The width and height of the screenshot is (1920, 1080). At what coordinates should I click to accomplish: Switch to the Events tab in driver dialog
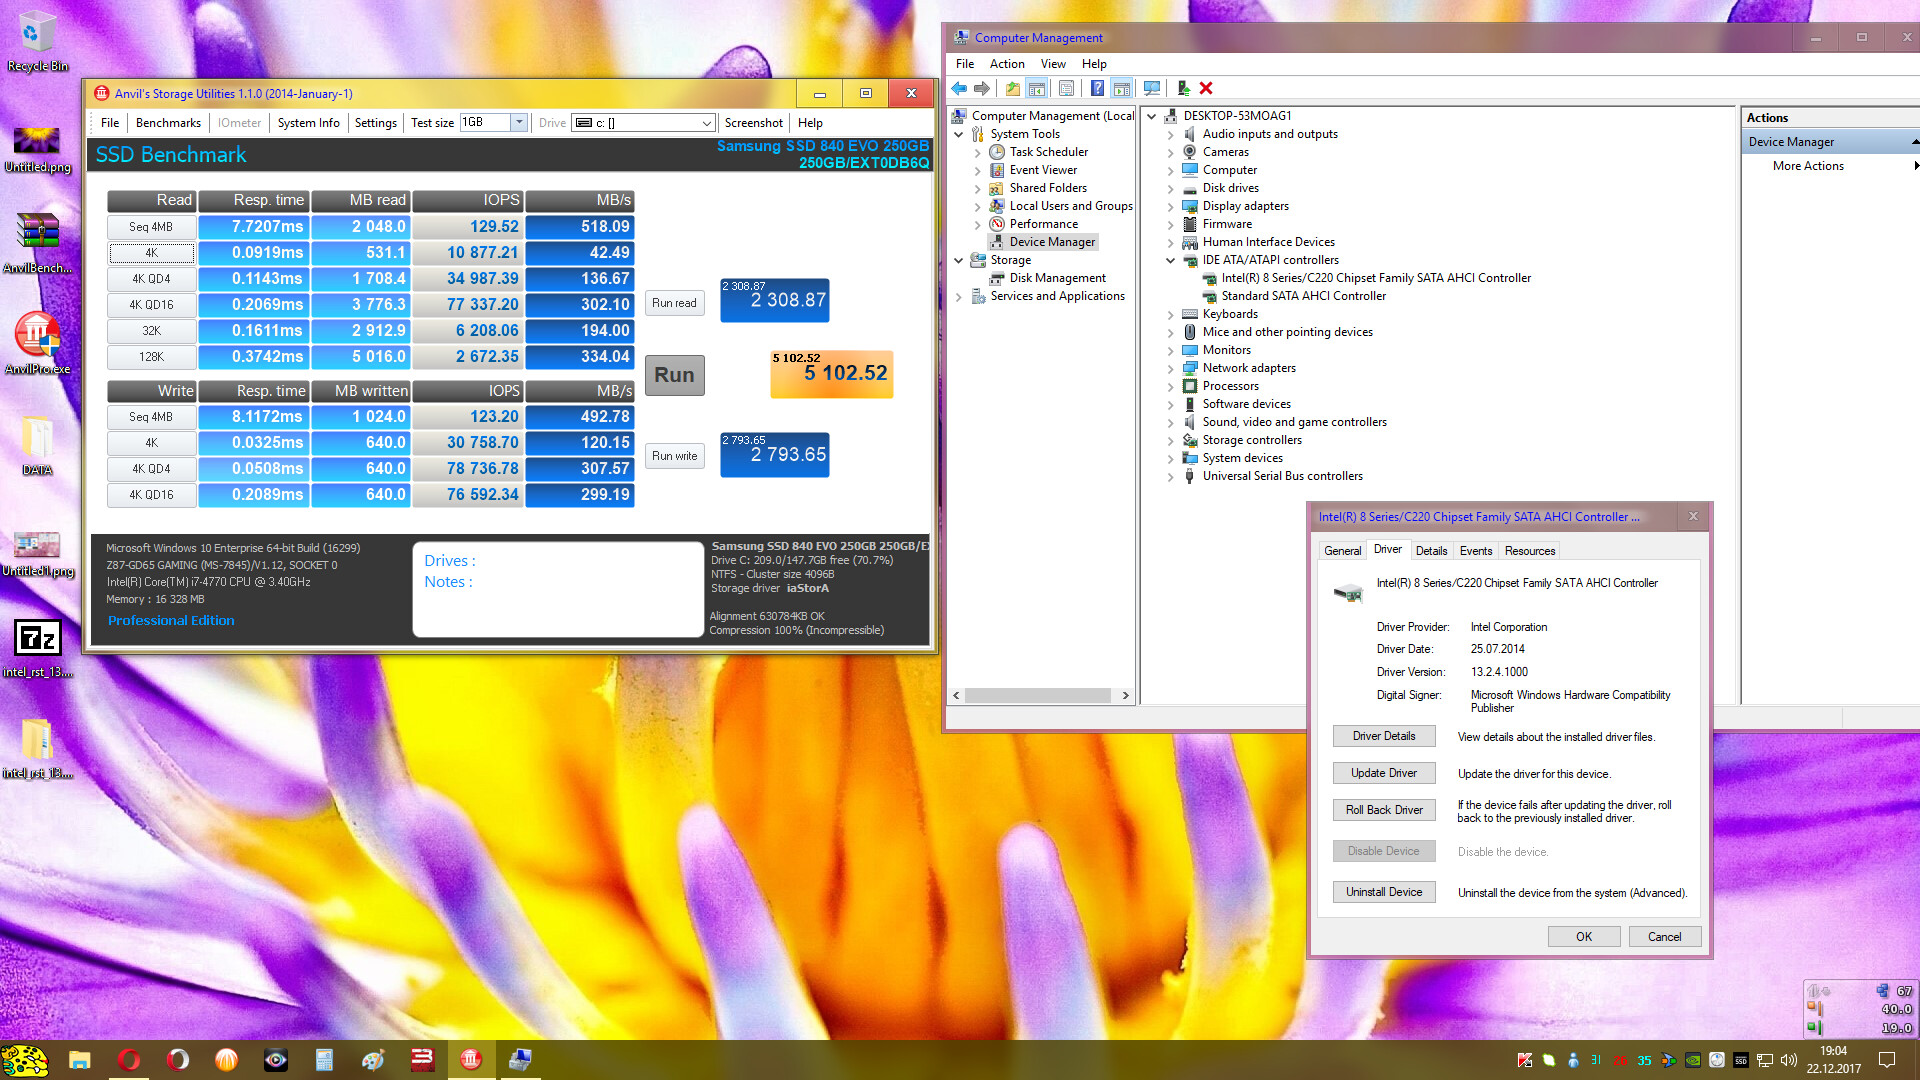1475,551
